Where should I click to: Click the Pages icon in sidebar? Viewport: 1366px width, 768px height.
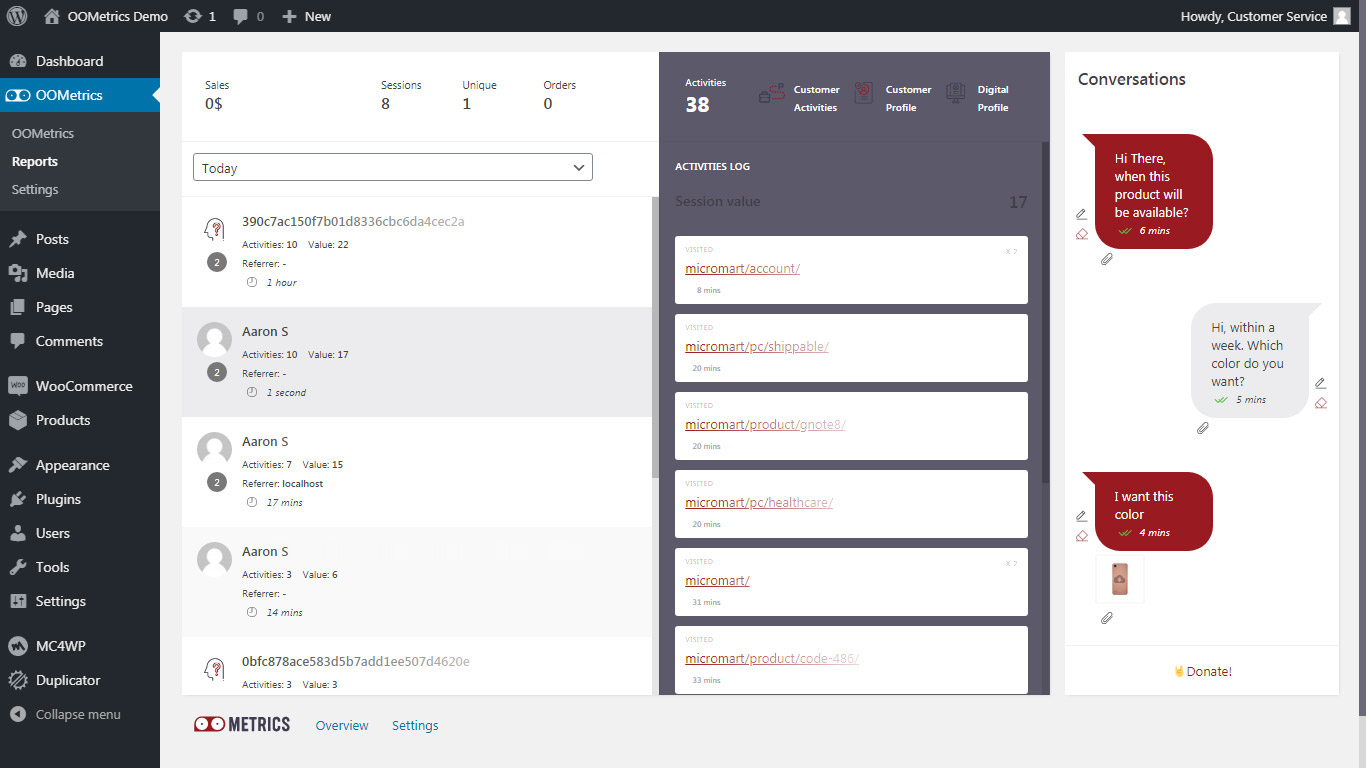pyautogui.click(x=18, y=307)
